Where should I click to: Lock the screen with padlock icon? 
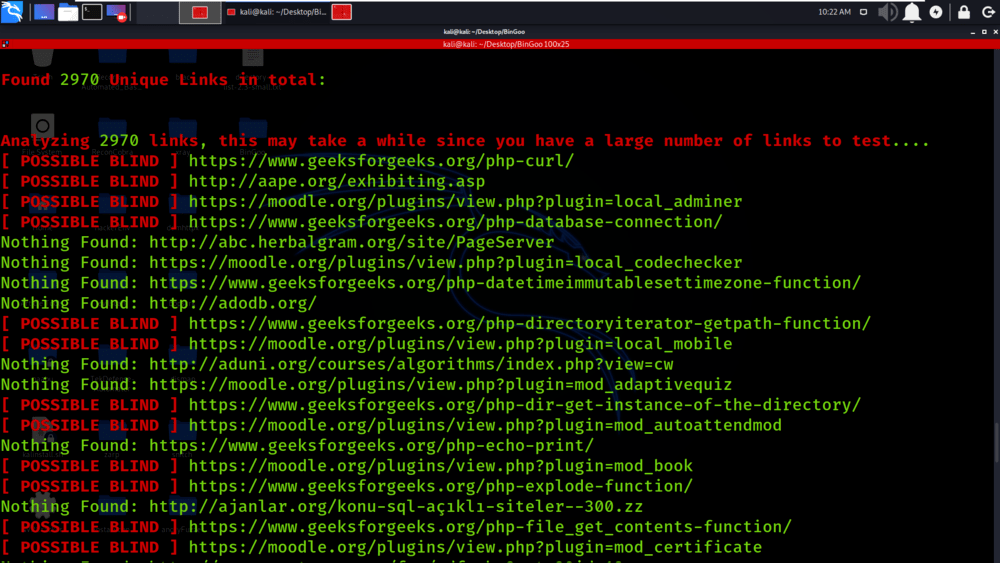click(x=964, y=12)
